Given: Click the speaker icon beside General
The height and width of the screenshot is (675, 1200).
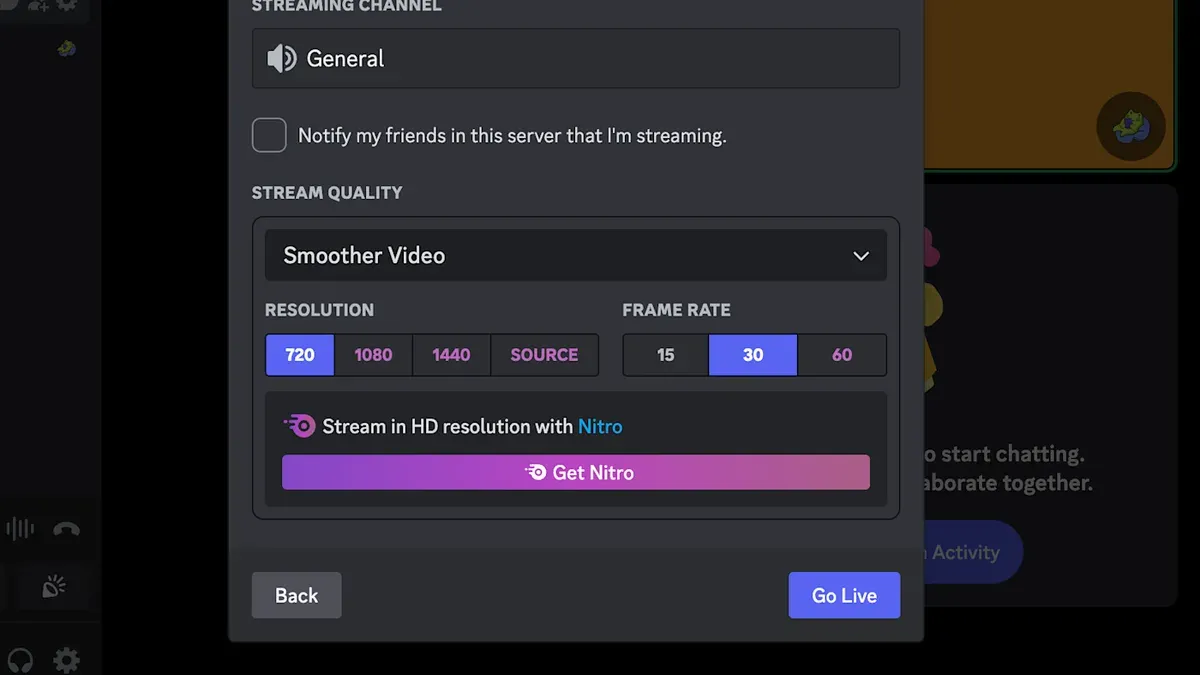Looking at the screenshot, I should click(282, 58).
